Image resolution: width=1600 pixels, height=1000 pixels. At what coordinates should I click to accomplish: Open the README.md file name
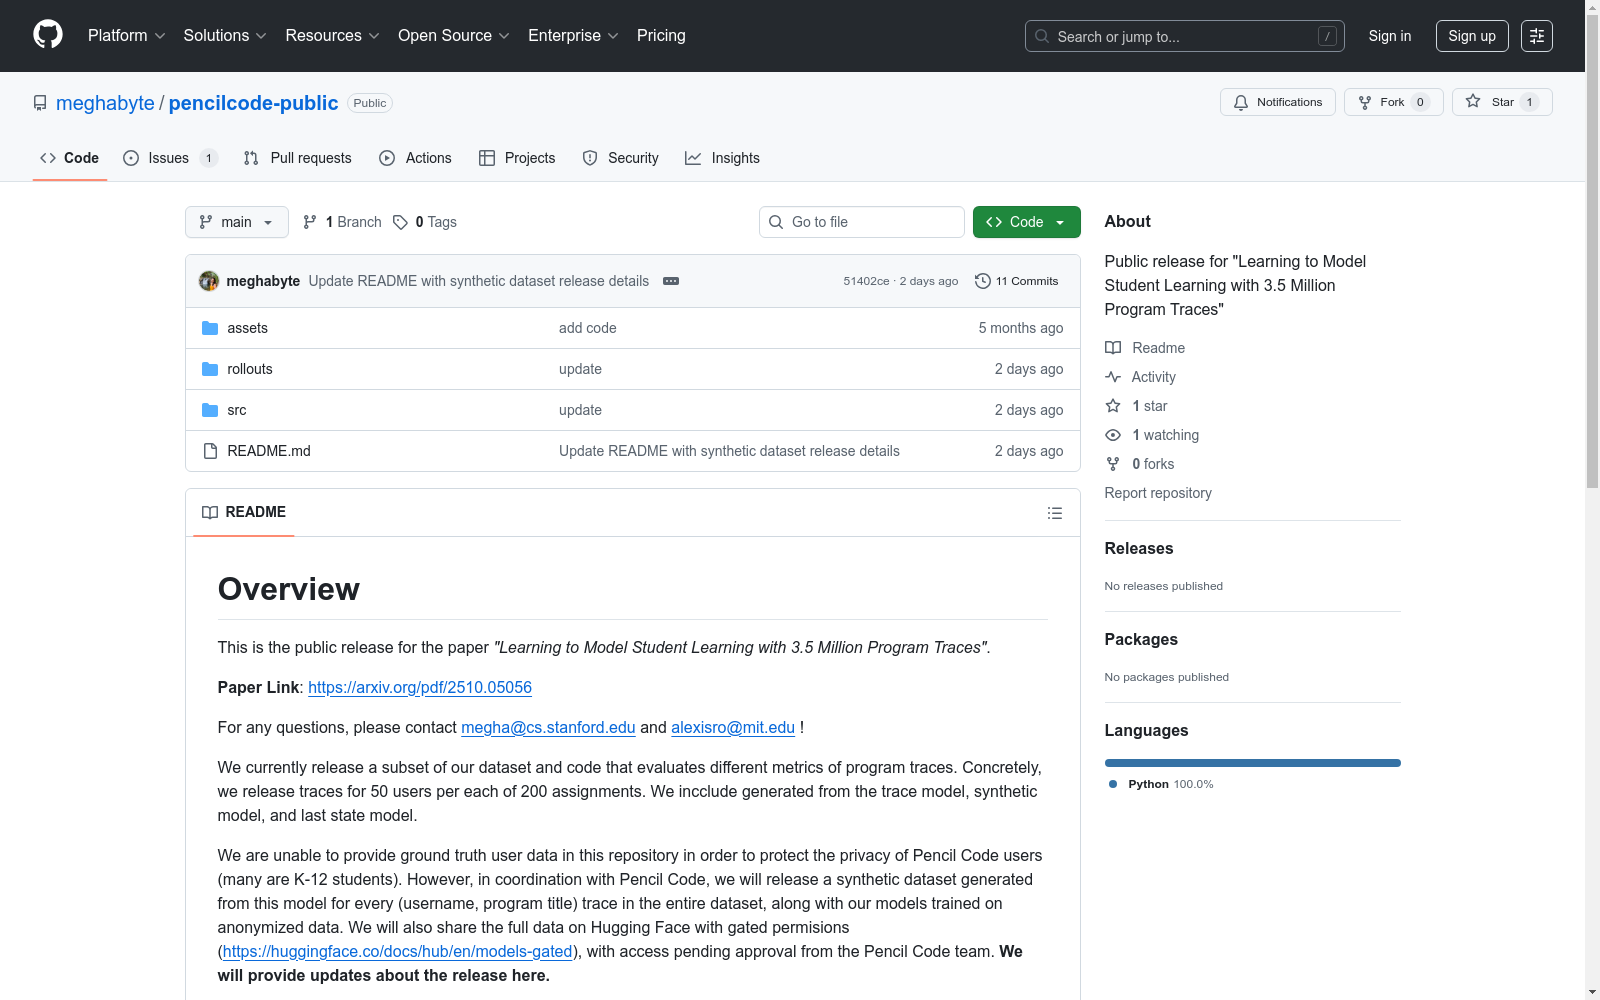point(269,451)
